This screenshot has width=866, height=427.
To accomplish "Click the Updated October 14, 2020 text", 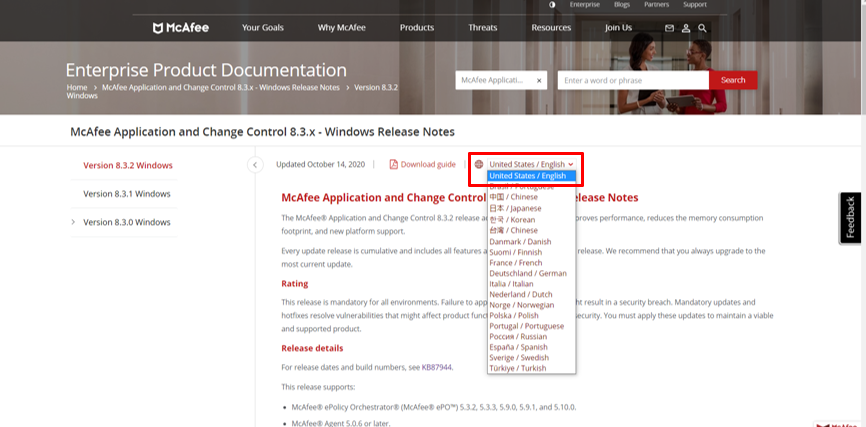I will [x=320, y=164].
